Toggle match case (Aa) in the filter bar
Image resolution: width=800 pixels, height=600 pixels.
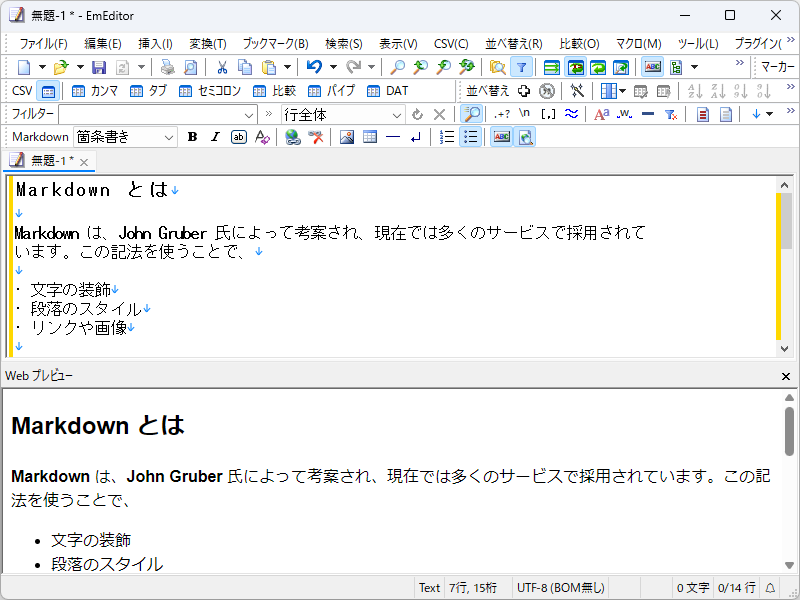(x=601, y=114)
